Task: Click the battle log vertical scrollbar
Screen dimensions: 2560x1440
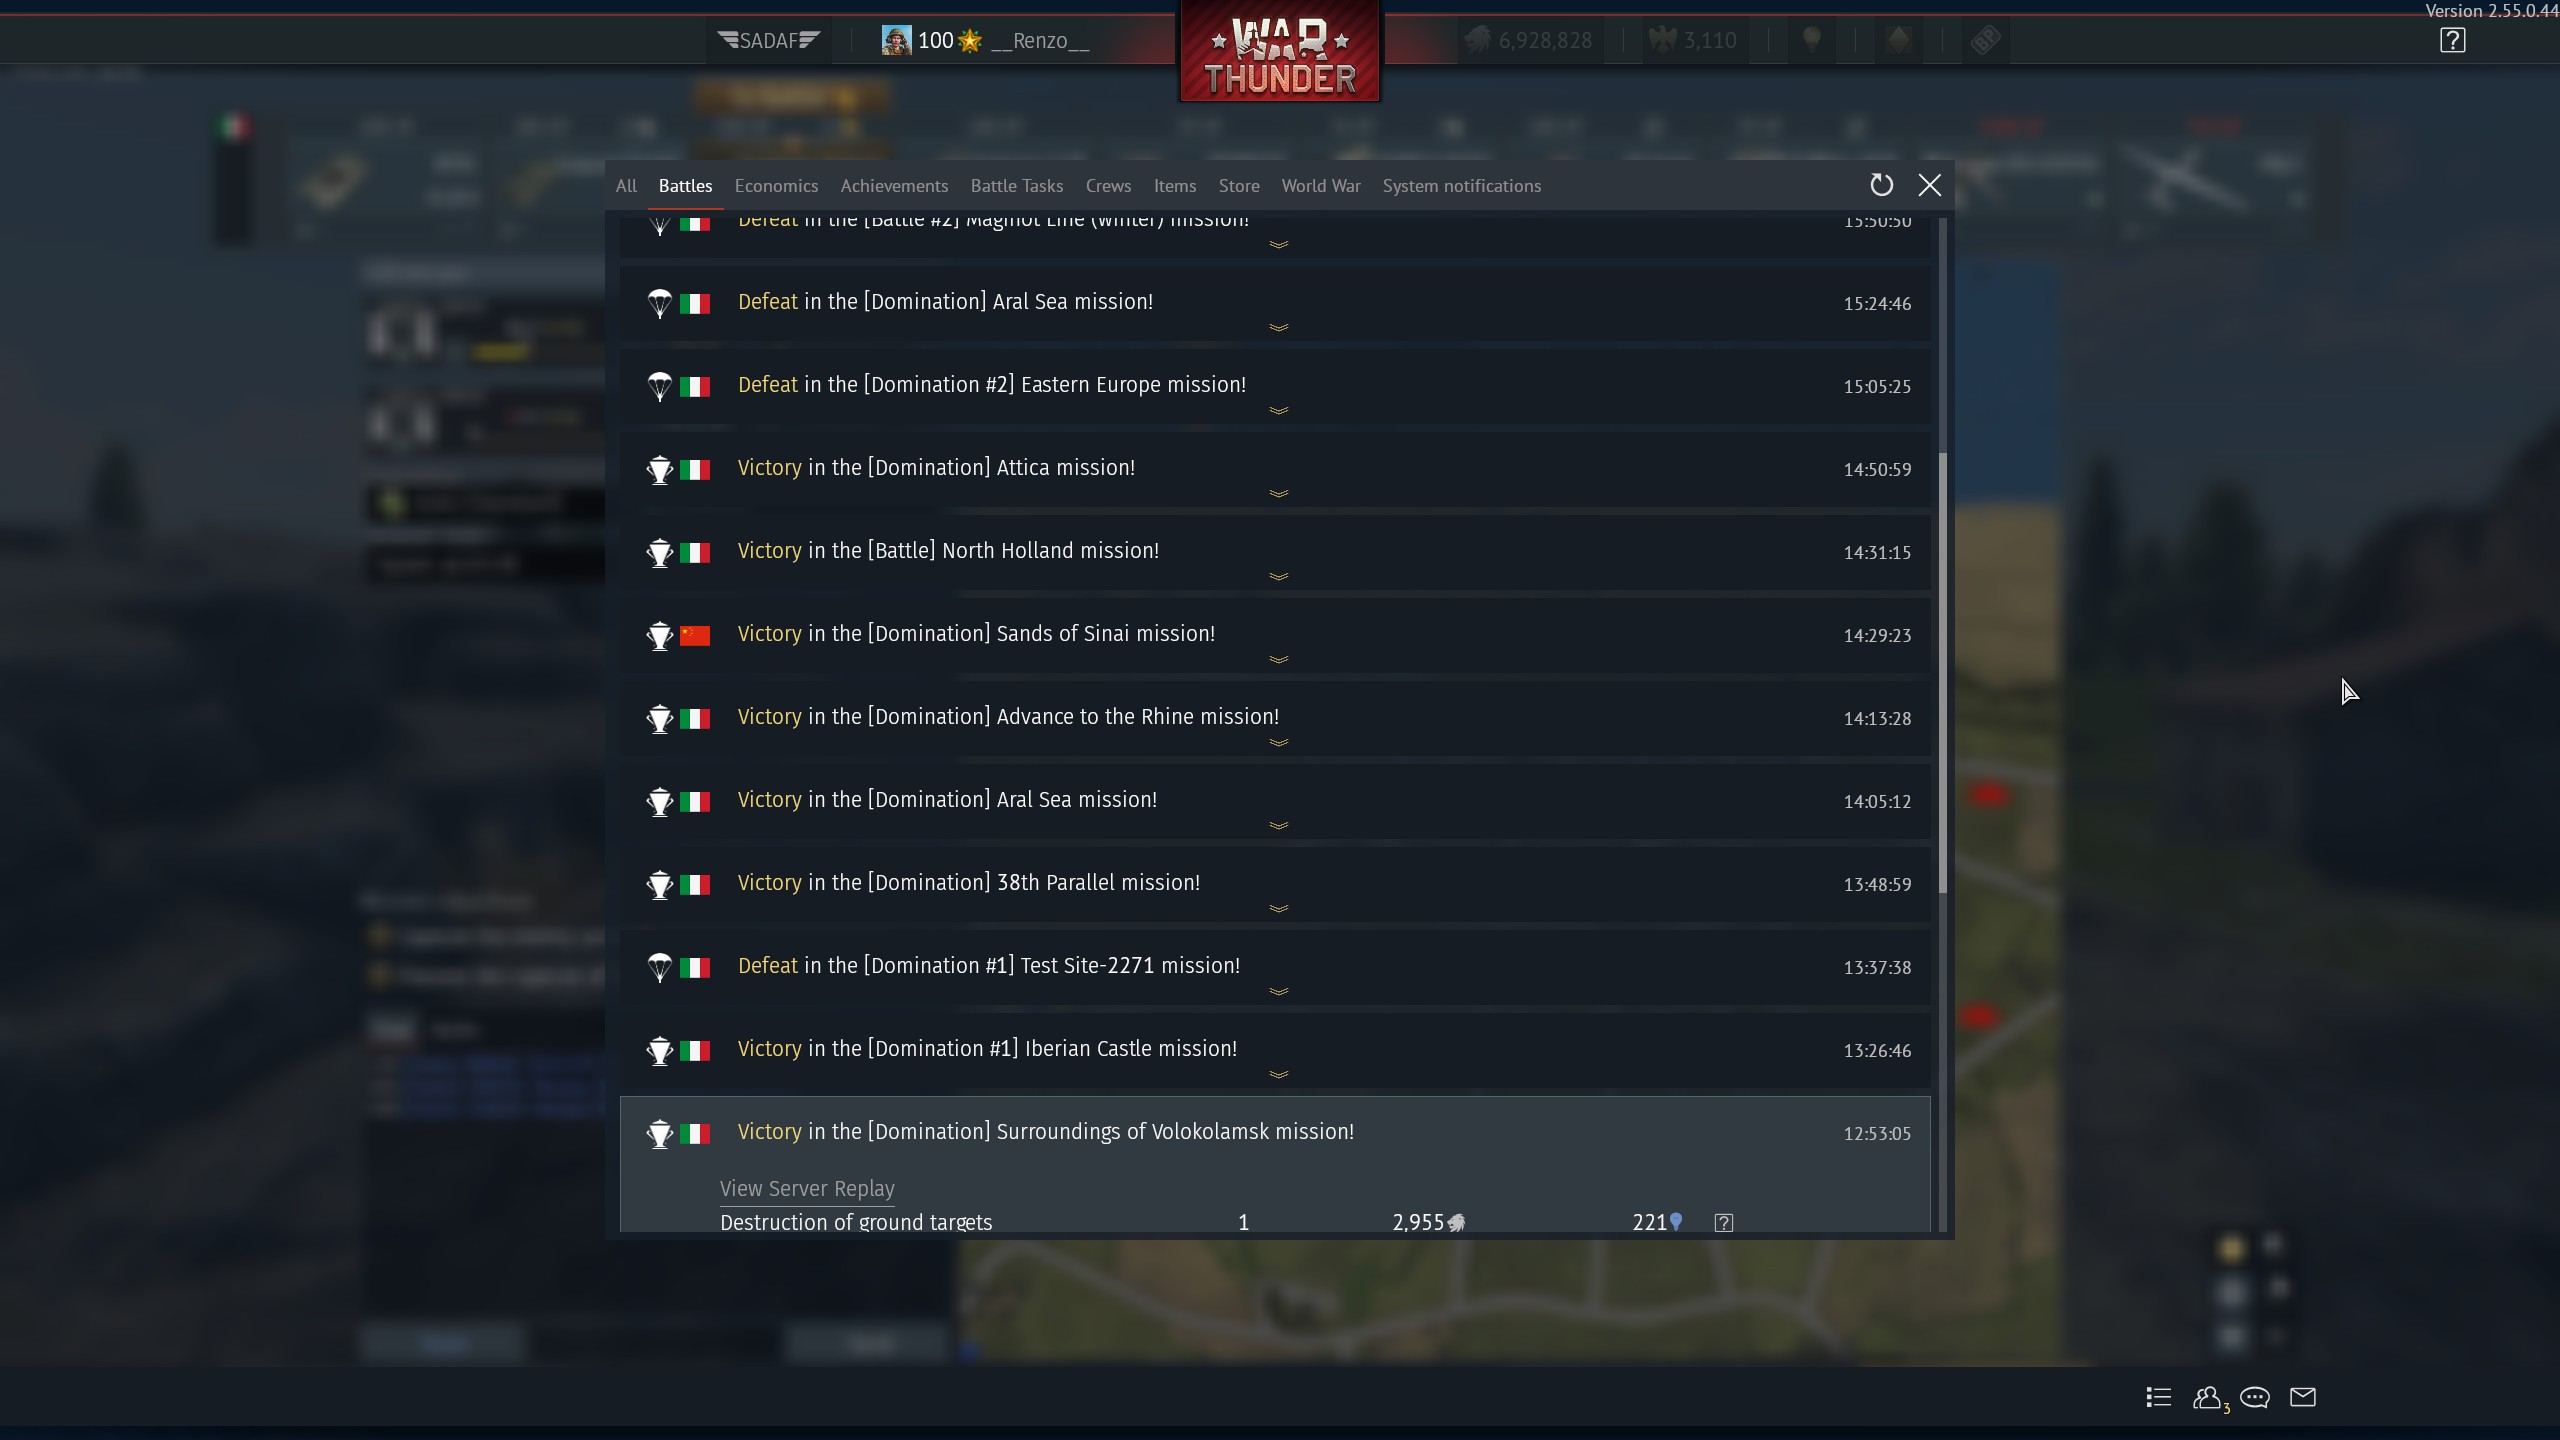Action: [1943, 672]
